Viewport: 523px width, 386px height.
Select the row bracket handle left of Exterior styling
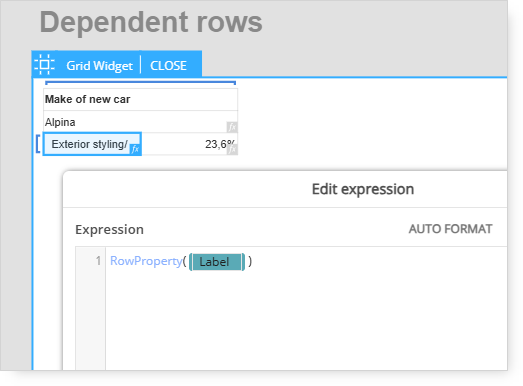[38, 144]
